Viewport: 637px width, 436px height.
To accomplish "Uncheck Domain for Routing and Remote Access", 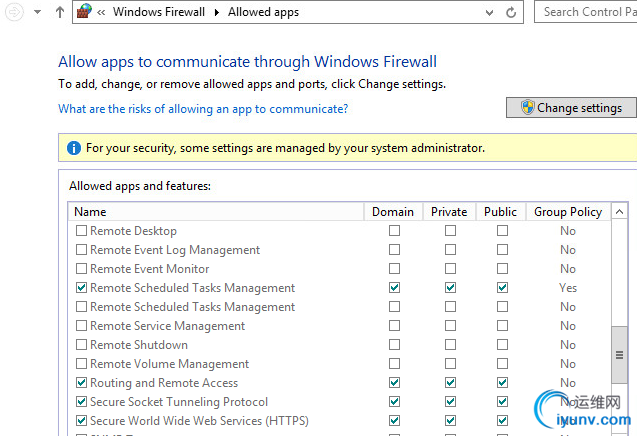I will 394,383.
